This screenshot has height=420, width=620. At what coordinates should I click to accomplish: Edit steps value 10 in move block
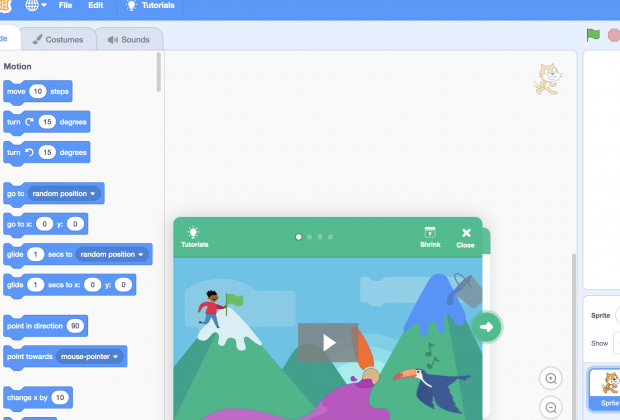(38, 92)
